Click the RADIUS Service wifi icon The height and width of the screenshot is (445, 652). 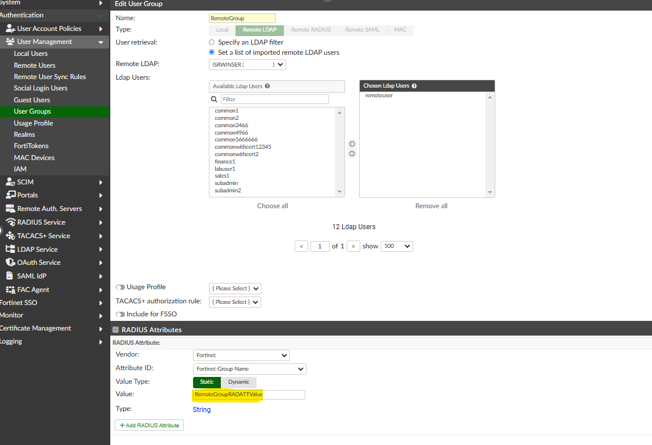10,222
